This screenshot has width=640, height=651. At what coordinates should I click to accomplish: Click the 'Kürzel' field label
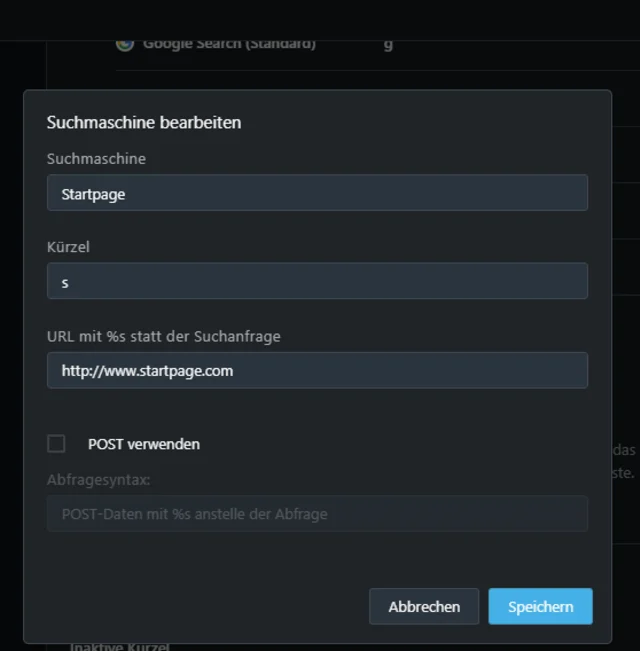point(68,246)
